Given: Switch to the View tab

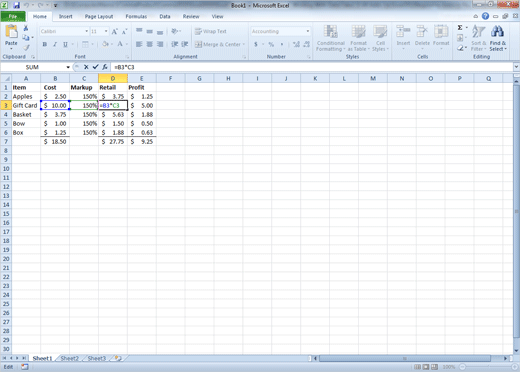Looking at the screenshot, I should (217, 16).
